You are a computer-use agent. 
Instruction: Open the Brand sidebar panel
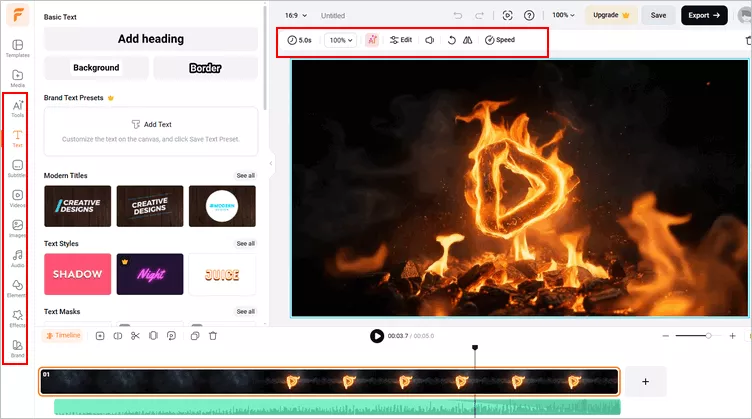pos(17,349)
